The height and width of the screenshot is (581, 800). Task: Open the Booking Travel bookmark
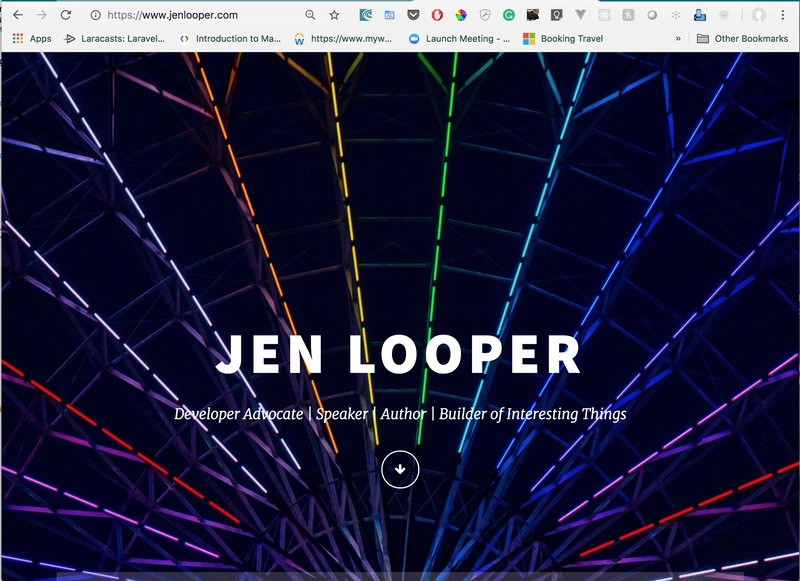pos(563,39)
